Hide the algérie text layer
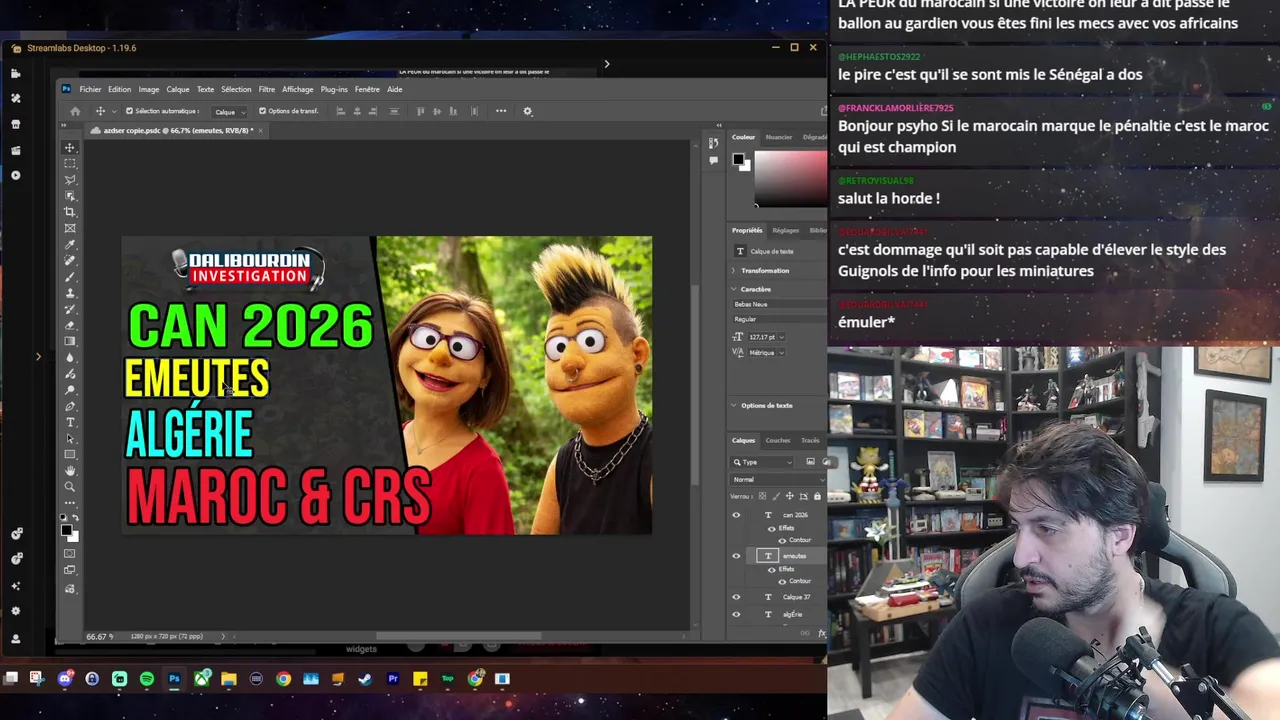The width and height of the screenshot is (1280, 720). [x=736, y=614]
